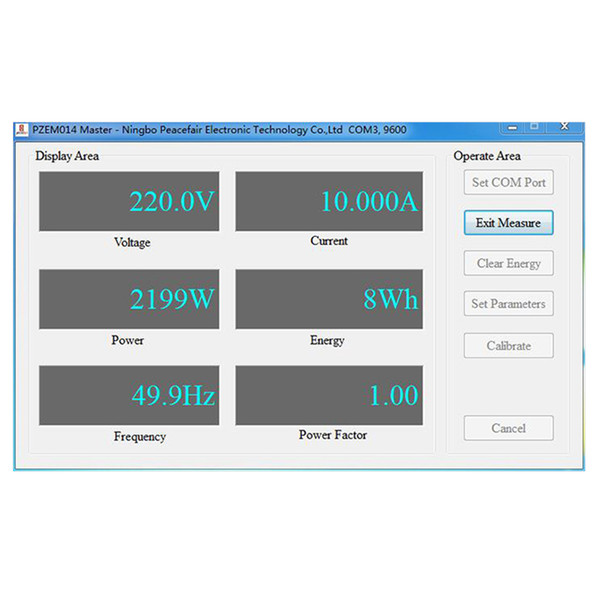Click the Energy label

tap(327, 341)
